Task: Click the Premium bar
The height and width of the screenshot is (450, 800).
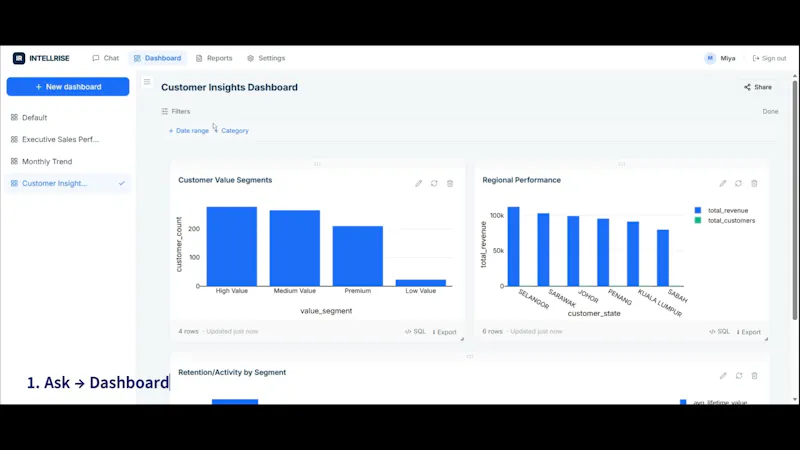Action: coord(358,256)
